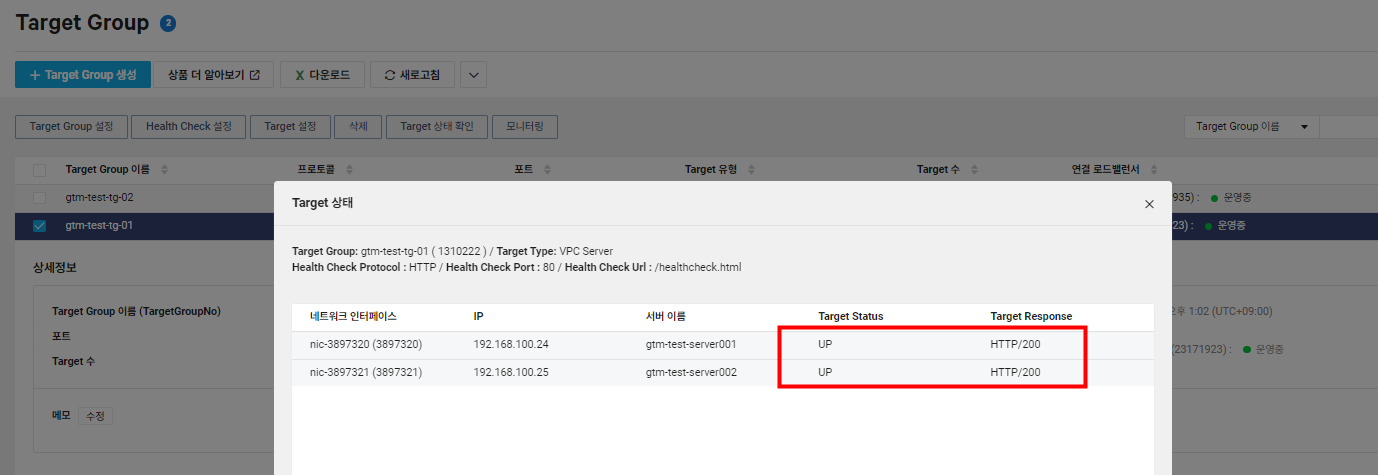The height and width of the screenshot is (475, 1378).
Task: Select gtm-test-tg-02 row name
Action: 99,197
